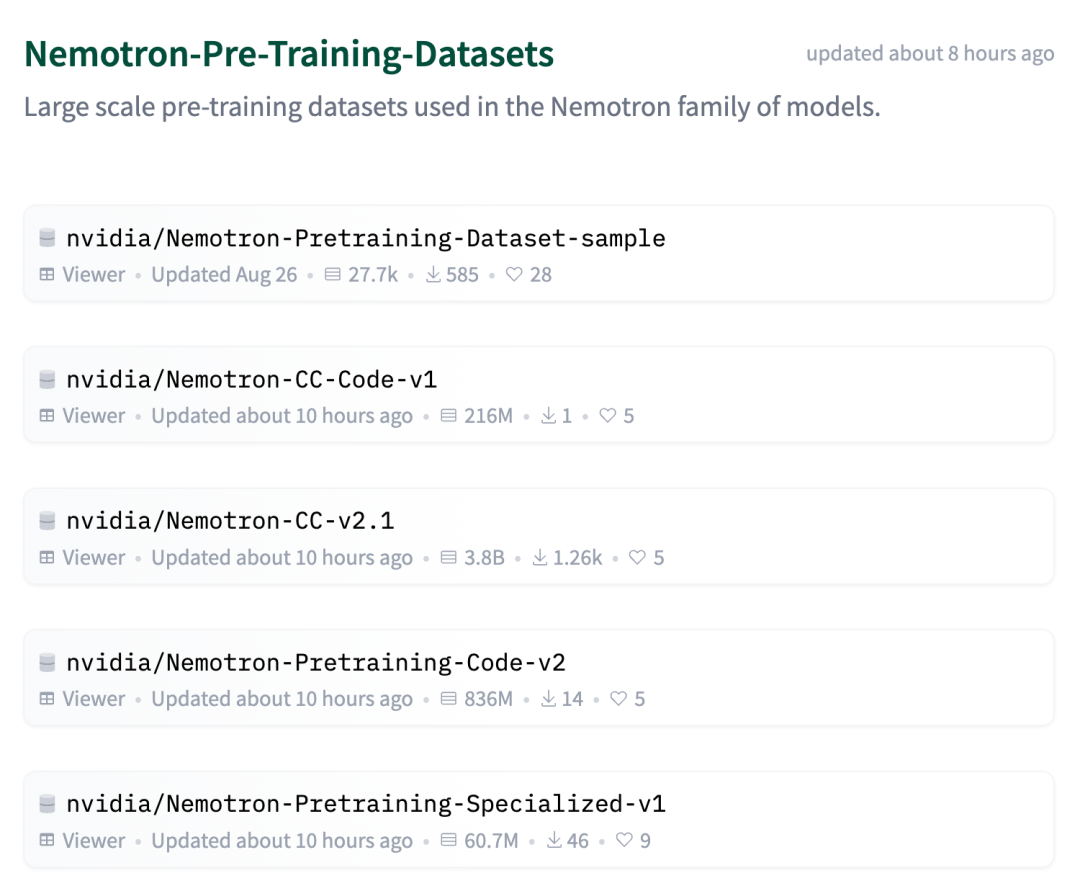
Task: Click the dataset icon beside Nemotron-CC-Code-v1
Action: point(47,379)
